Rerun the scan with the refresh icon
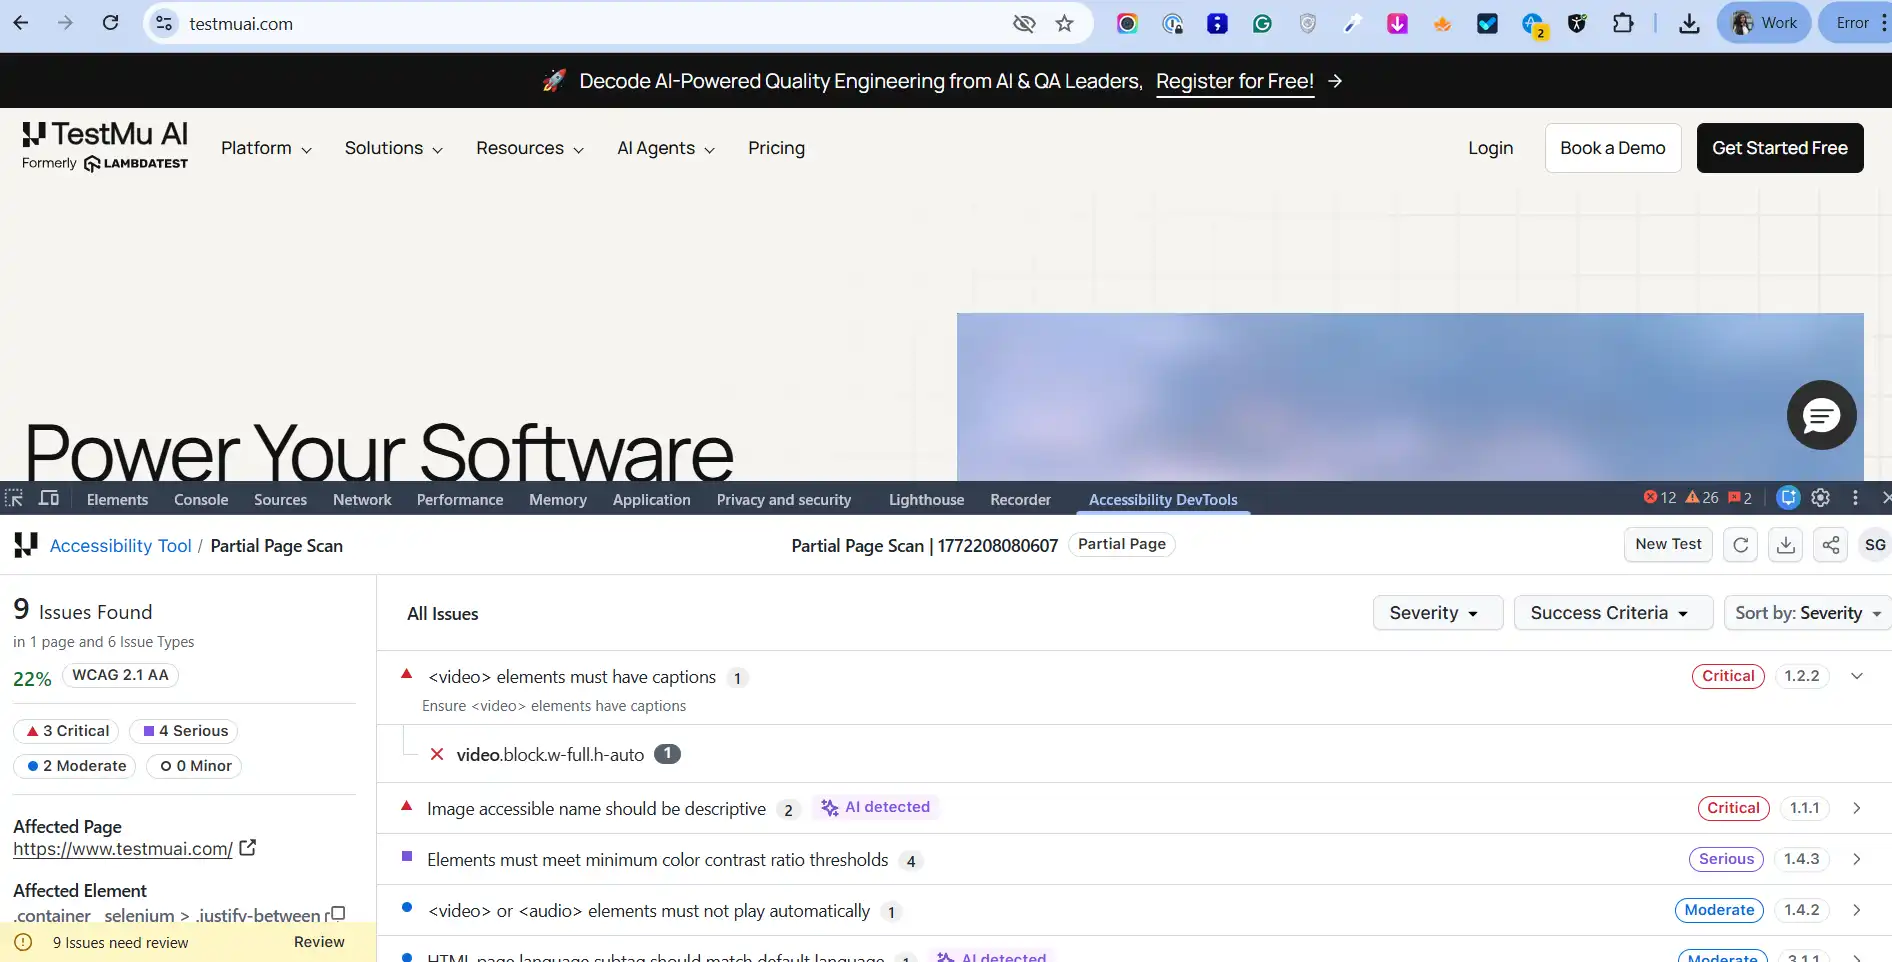Viewport: 1892px width, 962px height. tap(1740, 545)
